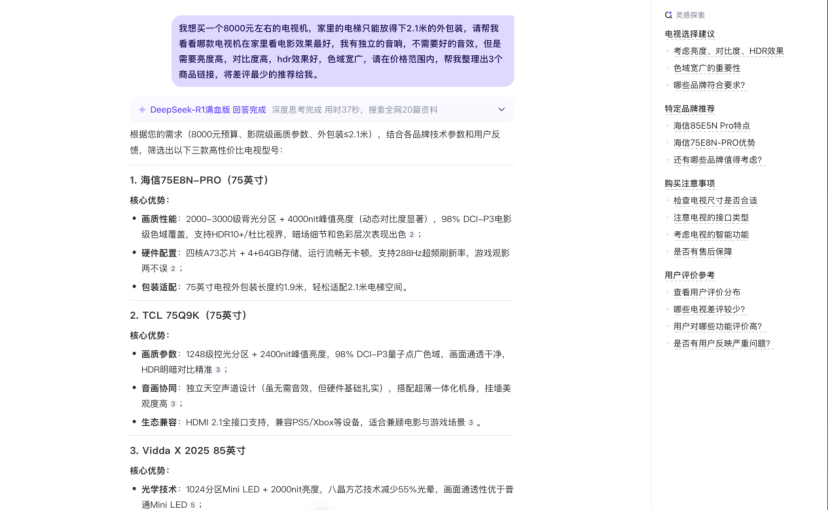Click the 灵感探索 sidebar title text
Image resolution: width=828 pixels, height=510 pixels.
coord(690,15)
